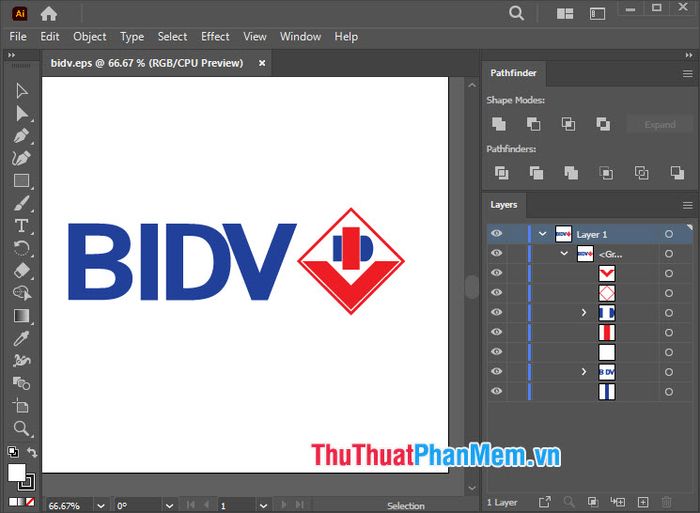Hide the blue bars bottom sublayer

(496, 391)
